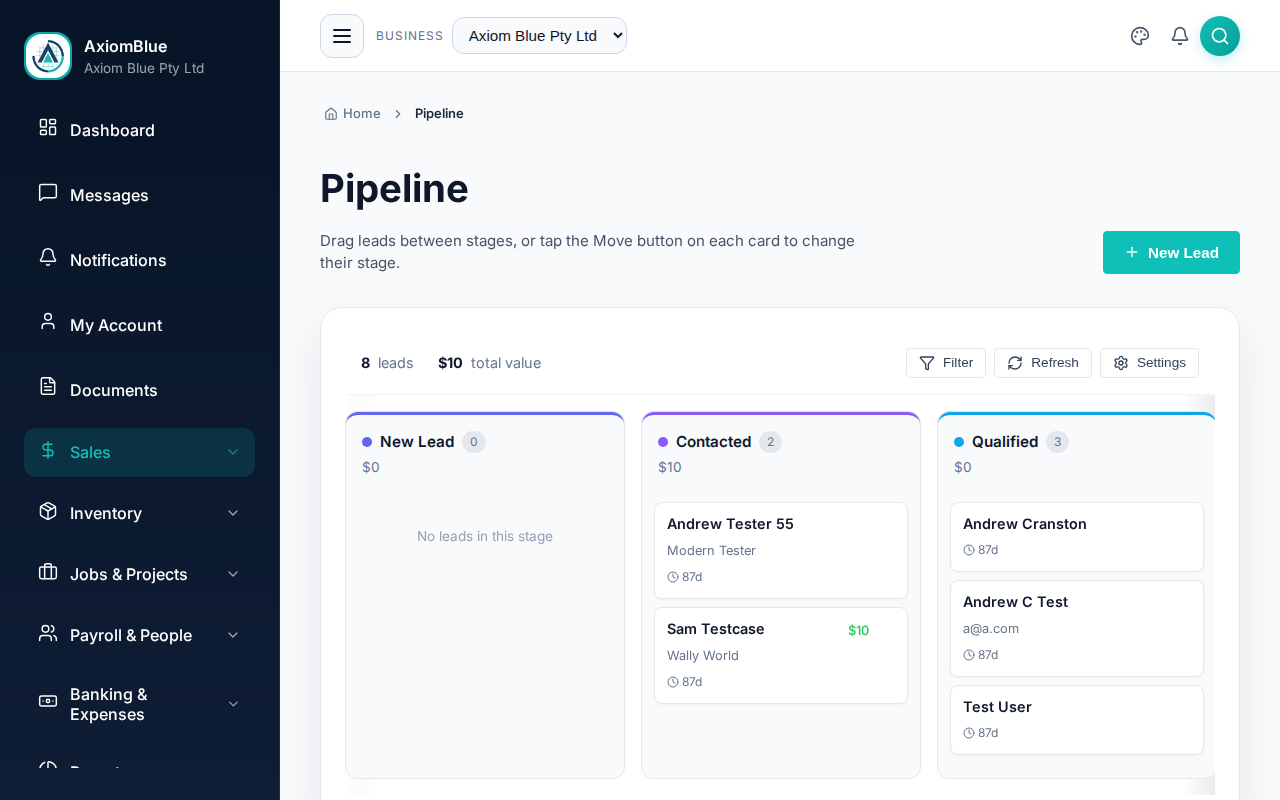Click the Home icon in breadcrumb
1280x800 pixels.
(331, 114)
